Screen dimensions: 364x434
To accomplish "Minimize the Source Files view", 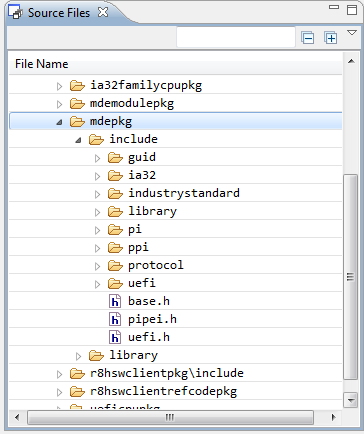I will (x=334, y=7).
